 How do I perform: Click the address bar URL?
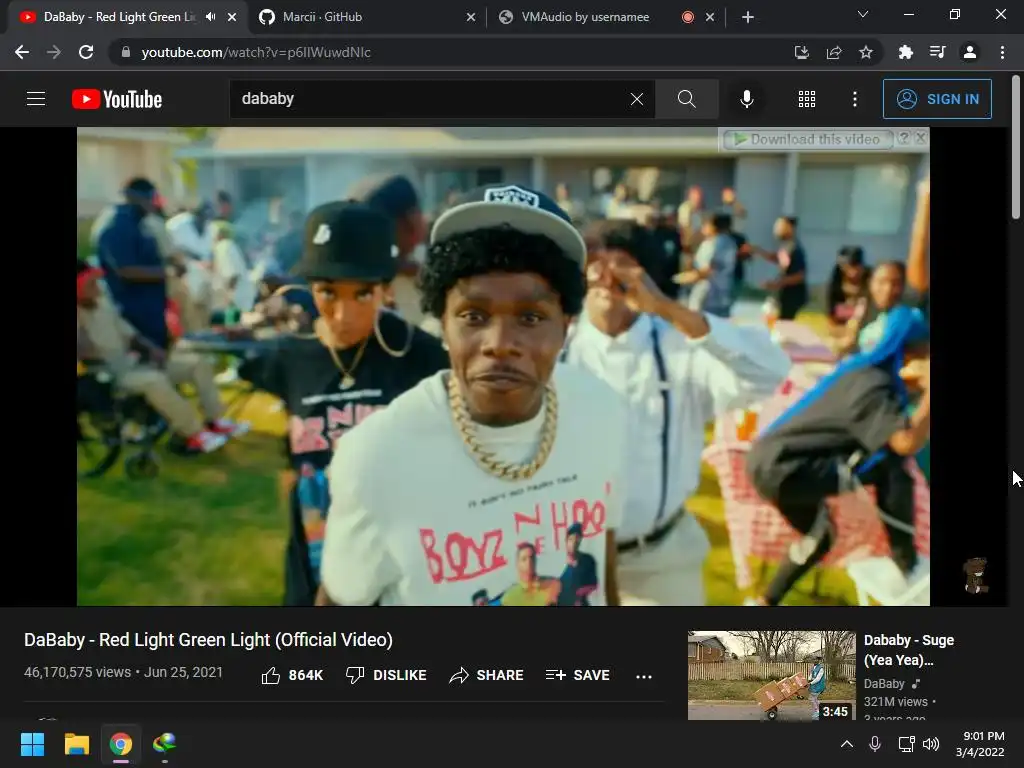point(256,52)
